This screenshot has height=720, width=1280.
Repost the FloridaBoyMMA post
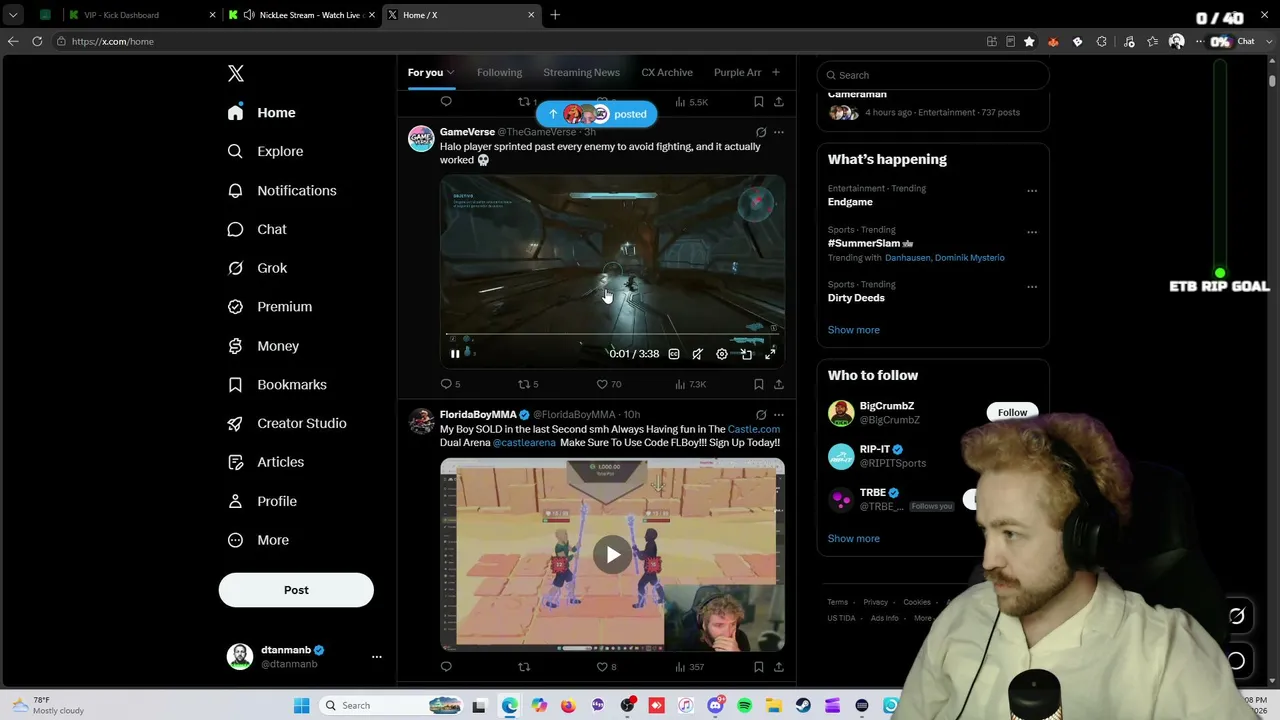pos(524,667)
